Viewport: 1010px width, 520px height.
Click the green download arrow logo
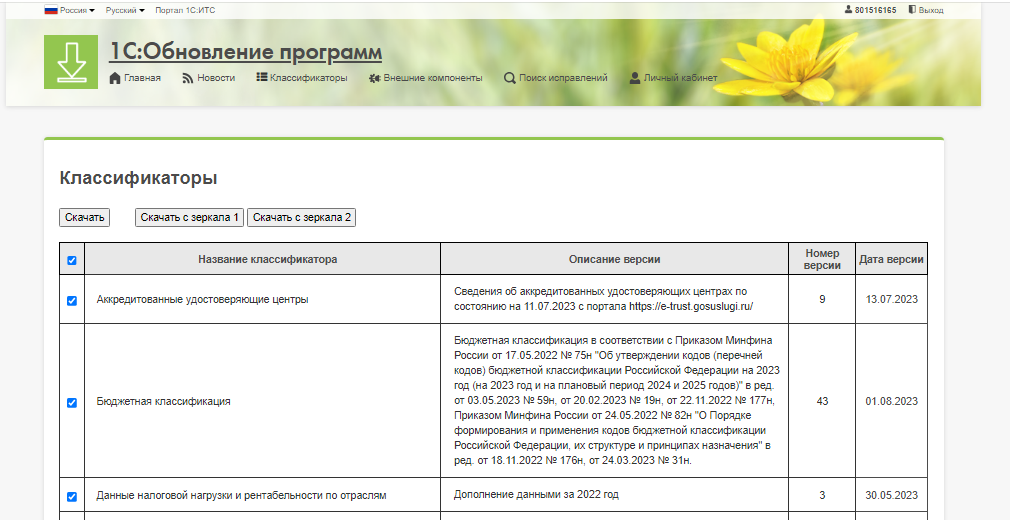71,62
